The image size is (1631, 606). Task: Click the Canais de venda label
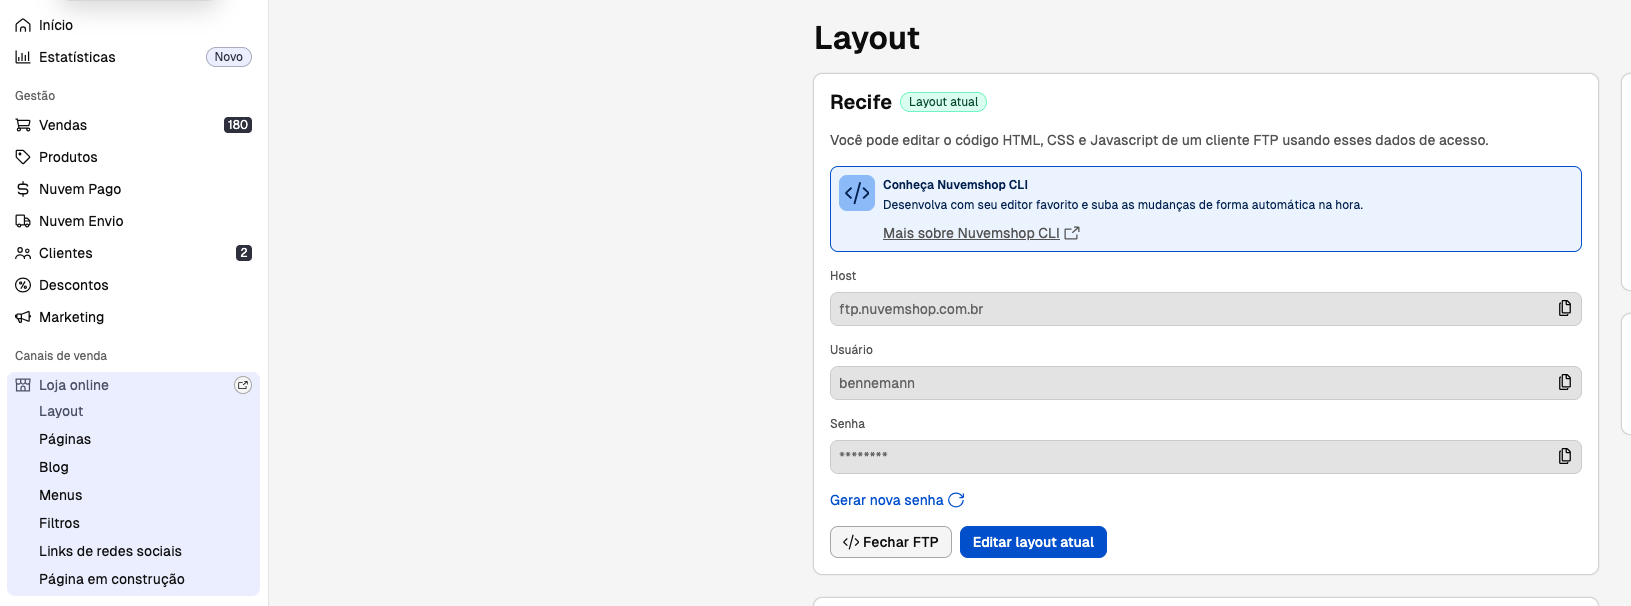click(x=61, y=356)
